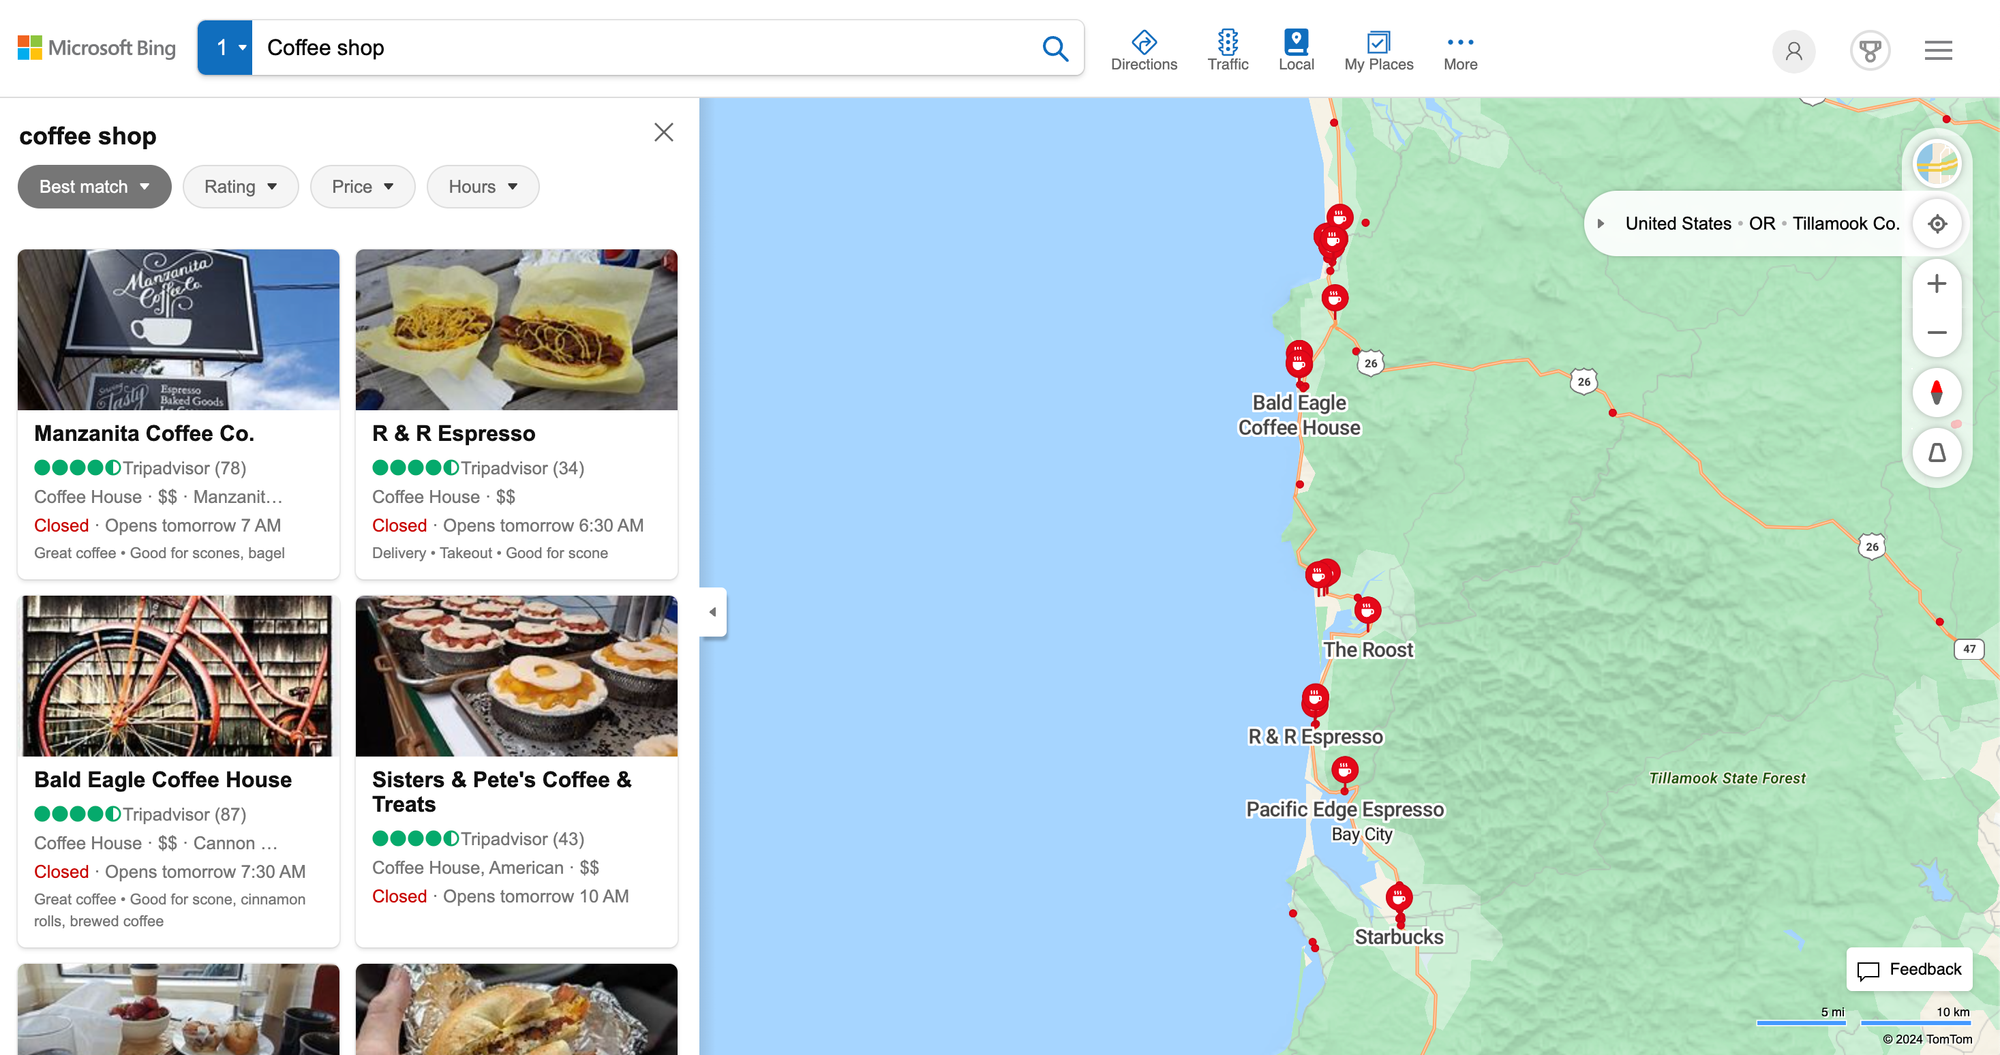Open the Manzanita Coffee Co. listing title

pos(144,433)
